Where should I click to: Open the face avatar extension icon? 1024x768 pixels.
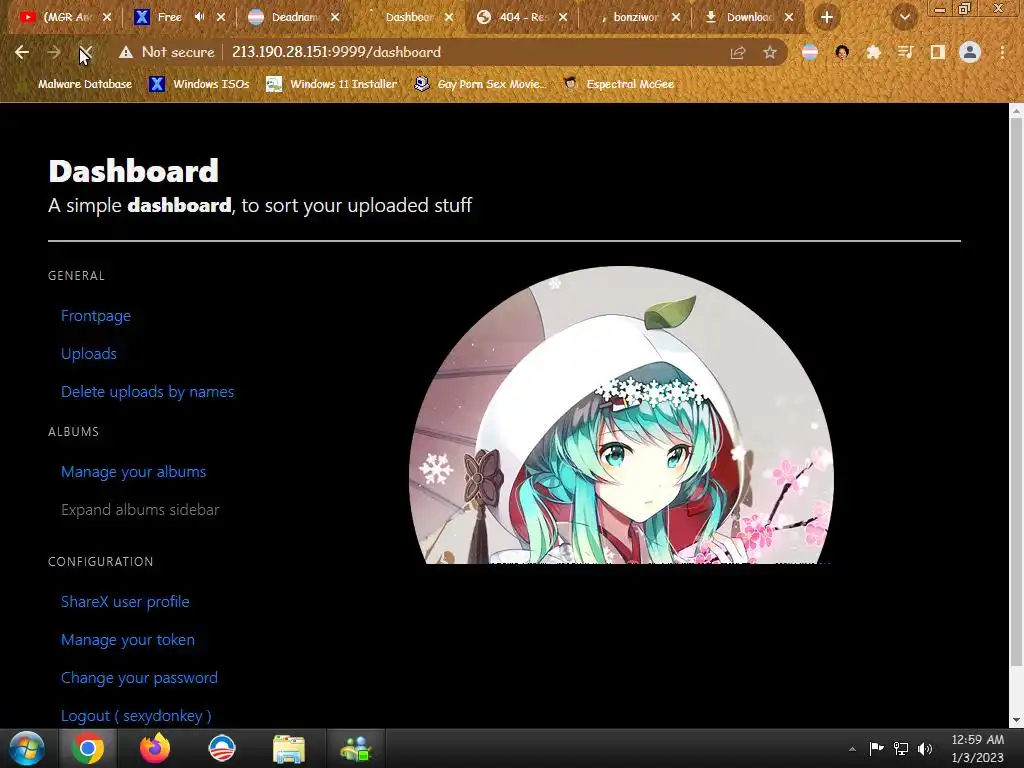coord(842,52)
